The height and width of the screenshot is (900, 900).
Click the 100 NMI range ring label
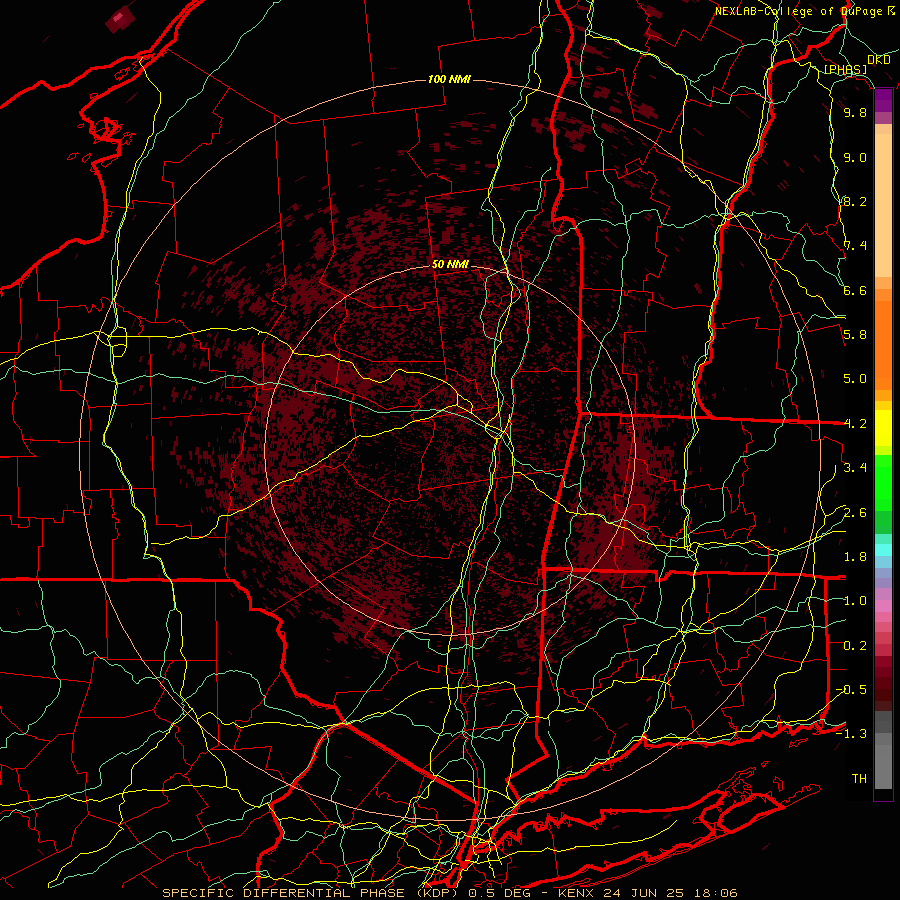point(449,79)
